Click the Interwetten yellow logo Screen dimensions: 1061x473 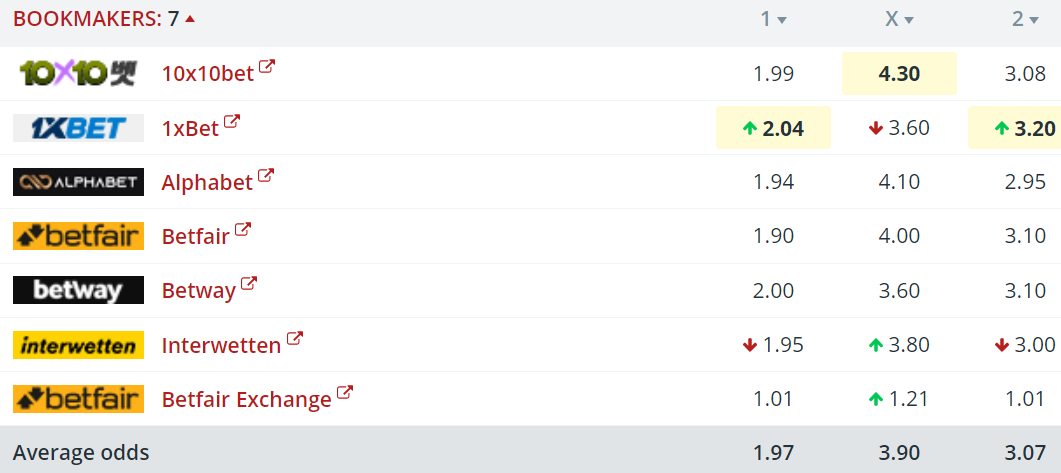point(78,345)
